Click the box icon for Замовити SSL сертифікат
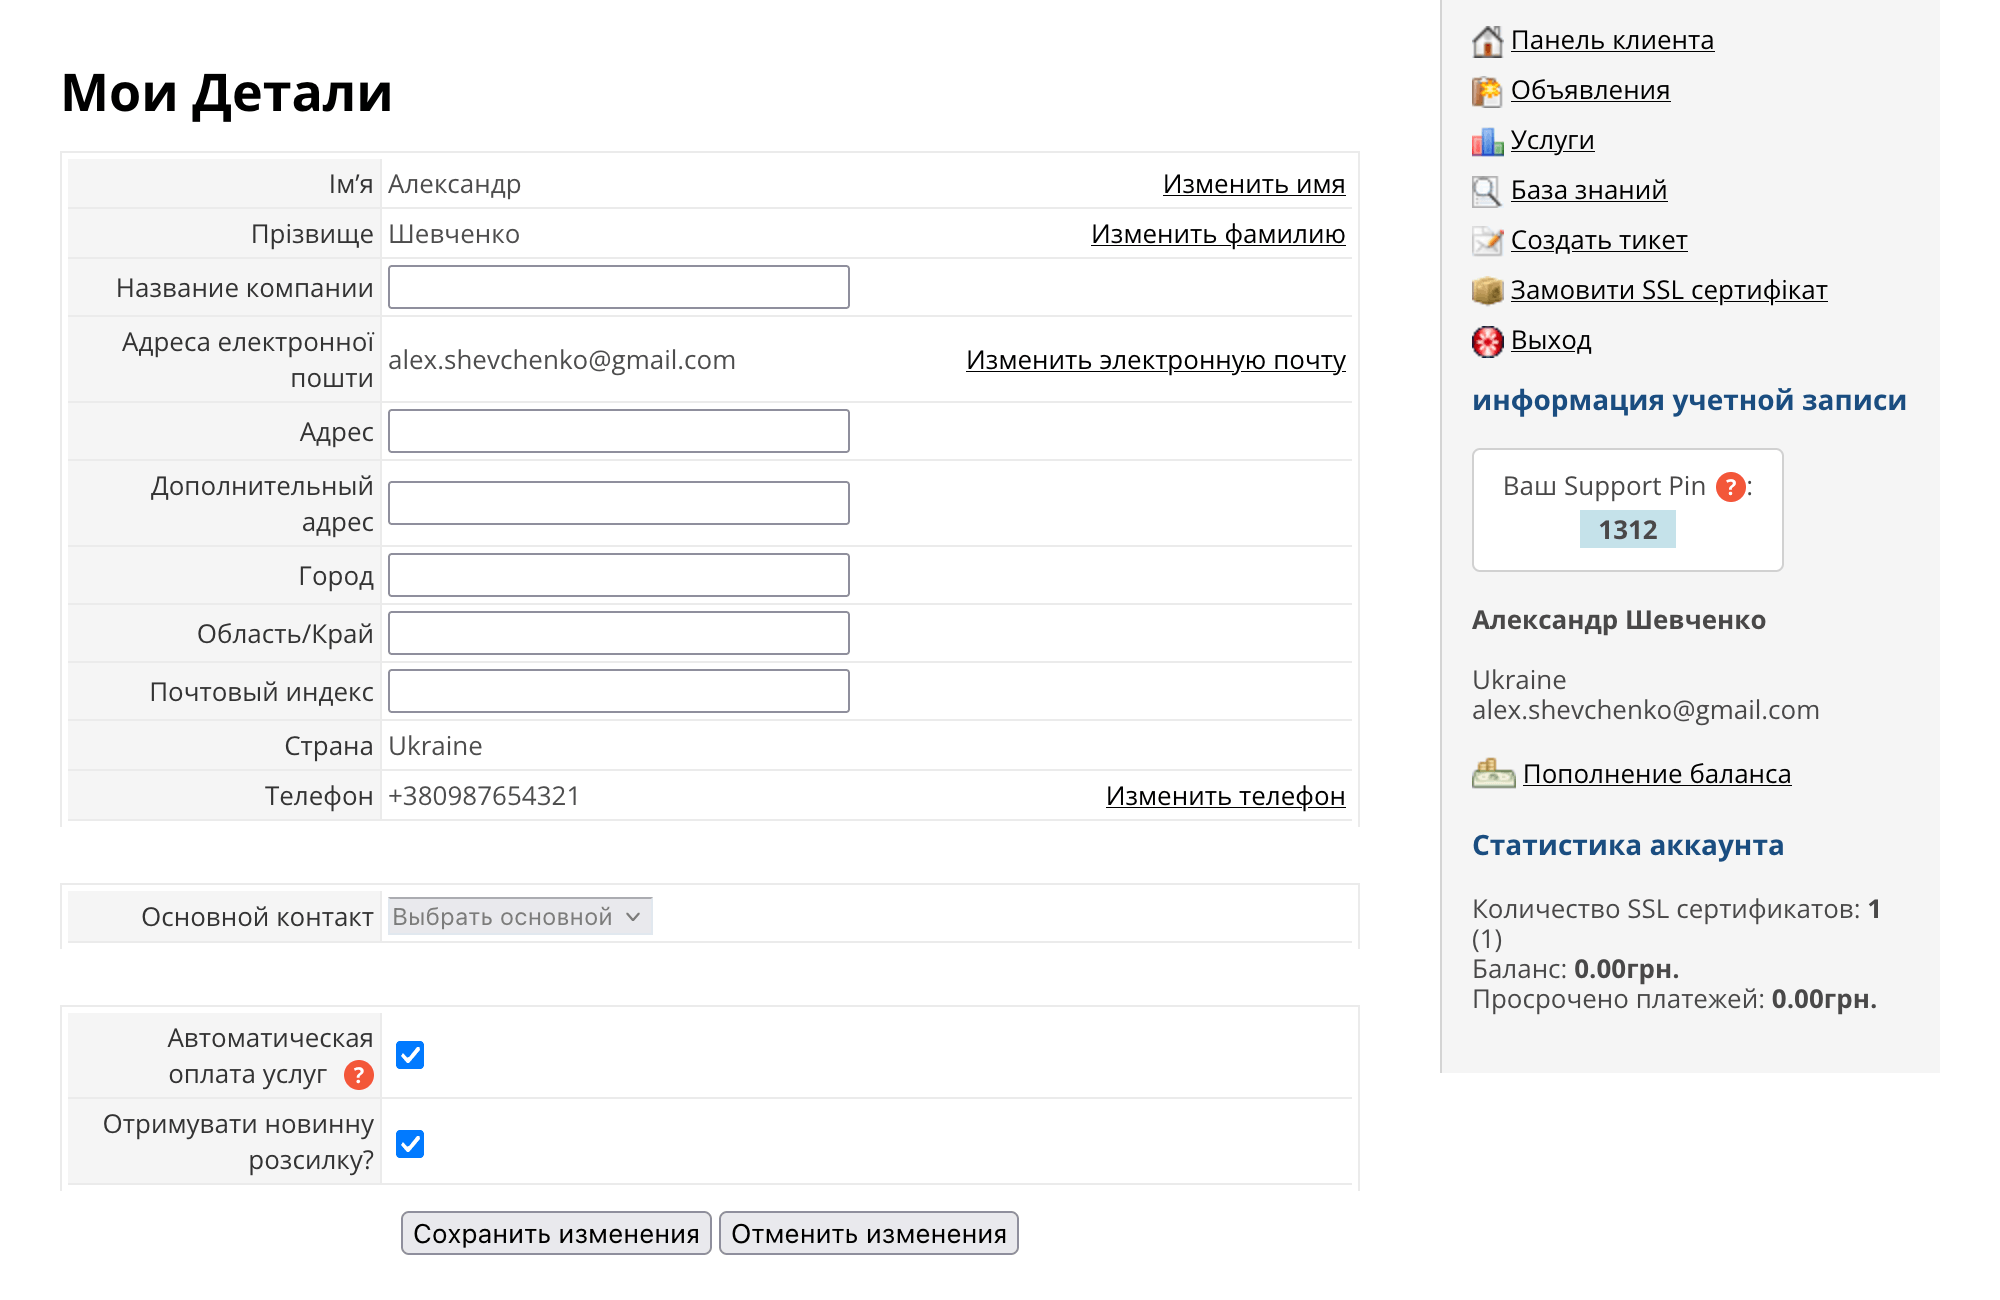This screenshot has width=2000, height=1300. [x=1487, y=291]
